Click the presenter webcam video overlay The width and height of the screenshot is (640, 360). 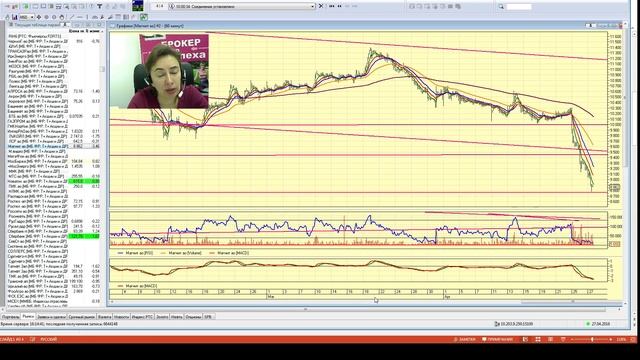point(159,71)
